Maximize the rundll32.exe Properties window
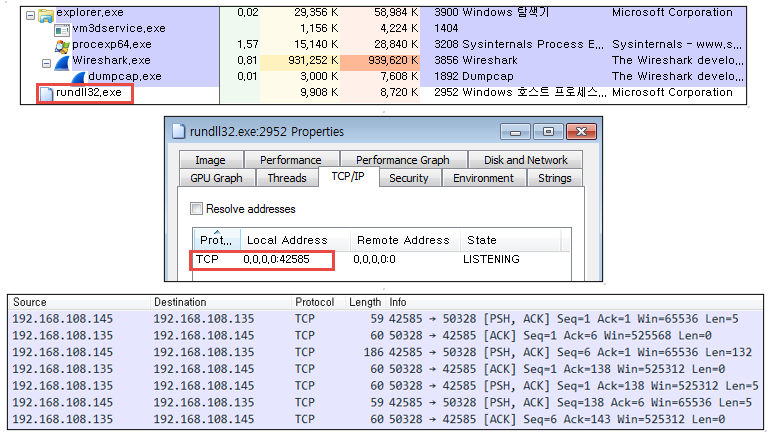This screenshot has height=434, width=768. point(548,132)
